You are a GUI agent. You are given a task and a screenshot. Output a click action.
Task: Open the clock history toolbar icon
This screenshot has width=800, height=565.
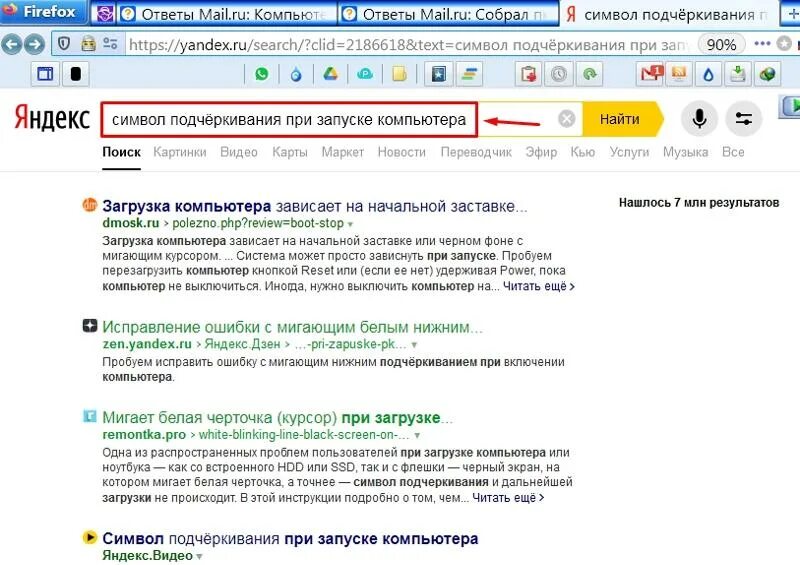click(559, 75)
